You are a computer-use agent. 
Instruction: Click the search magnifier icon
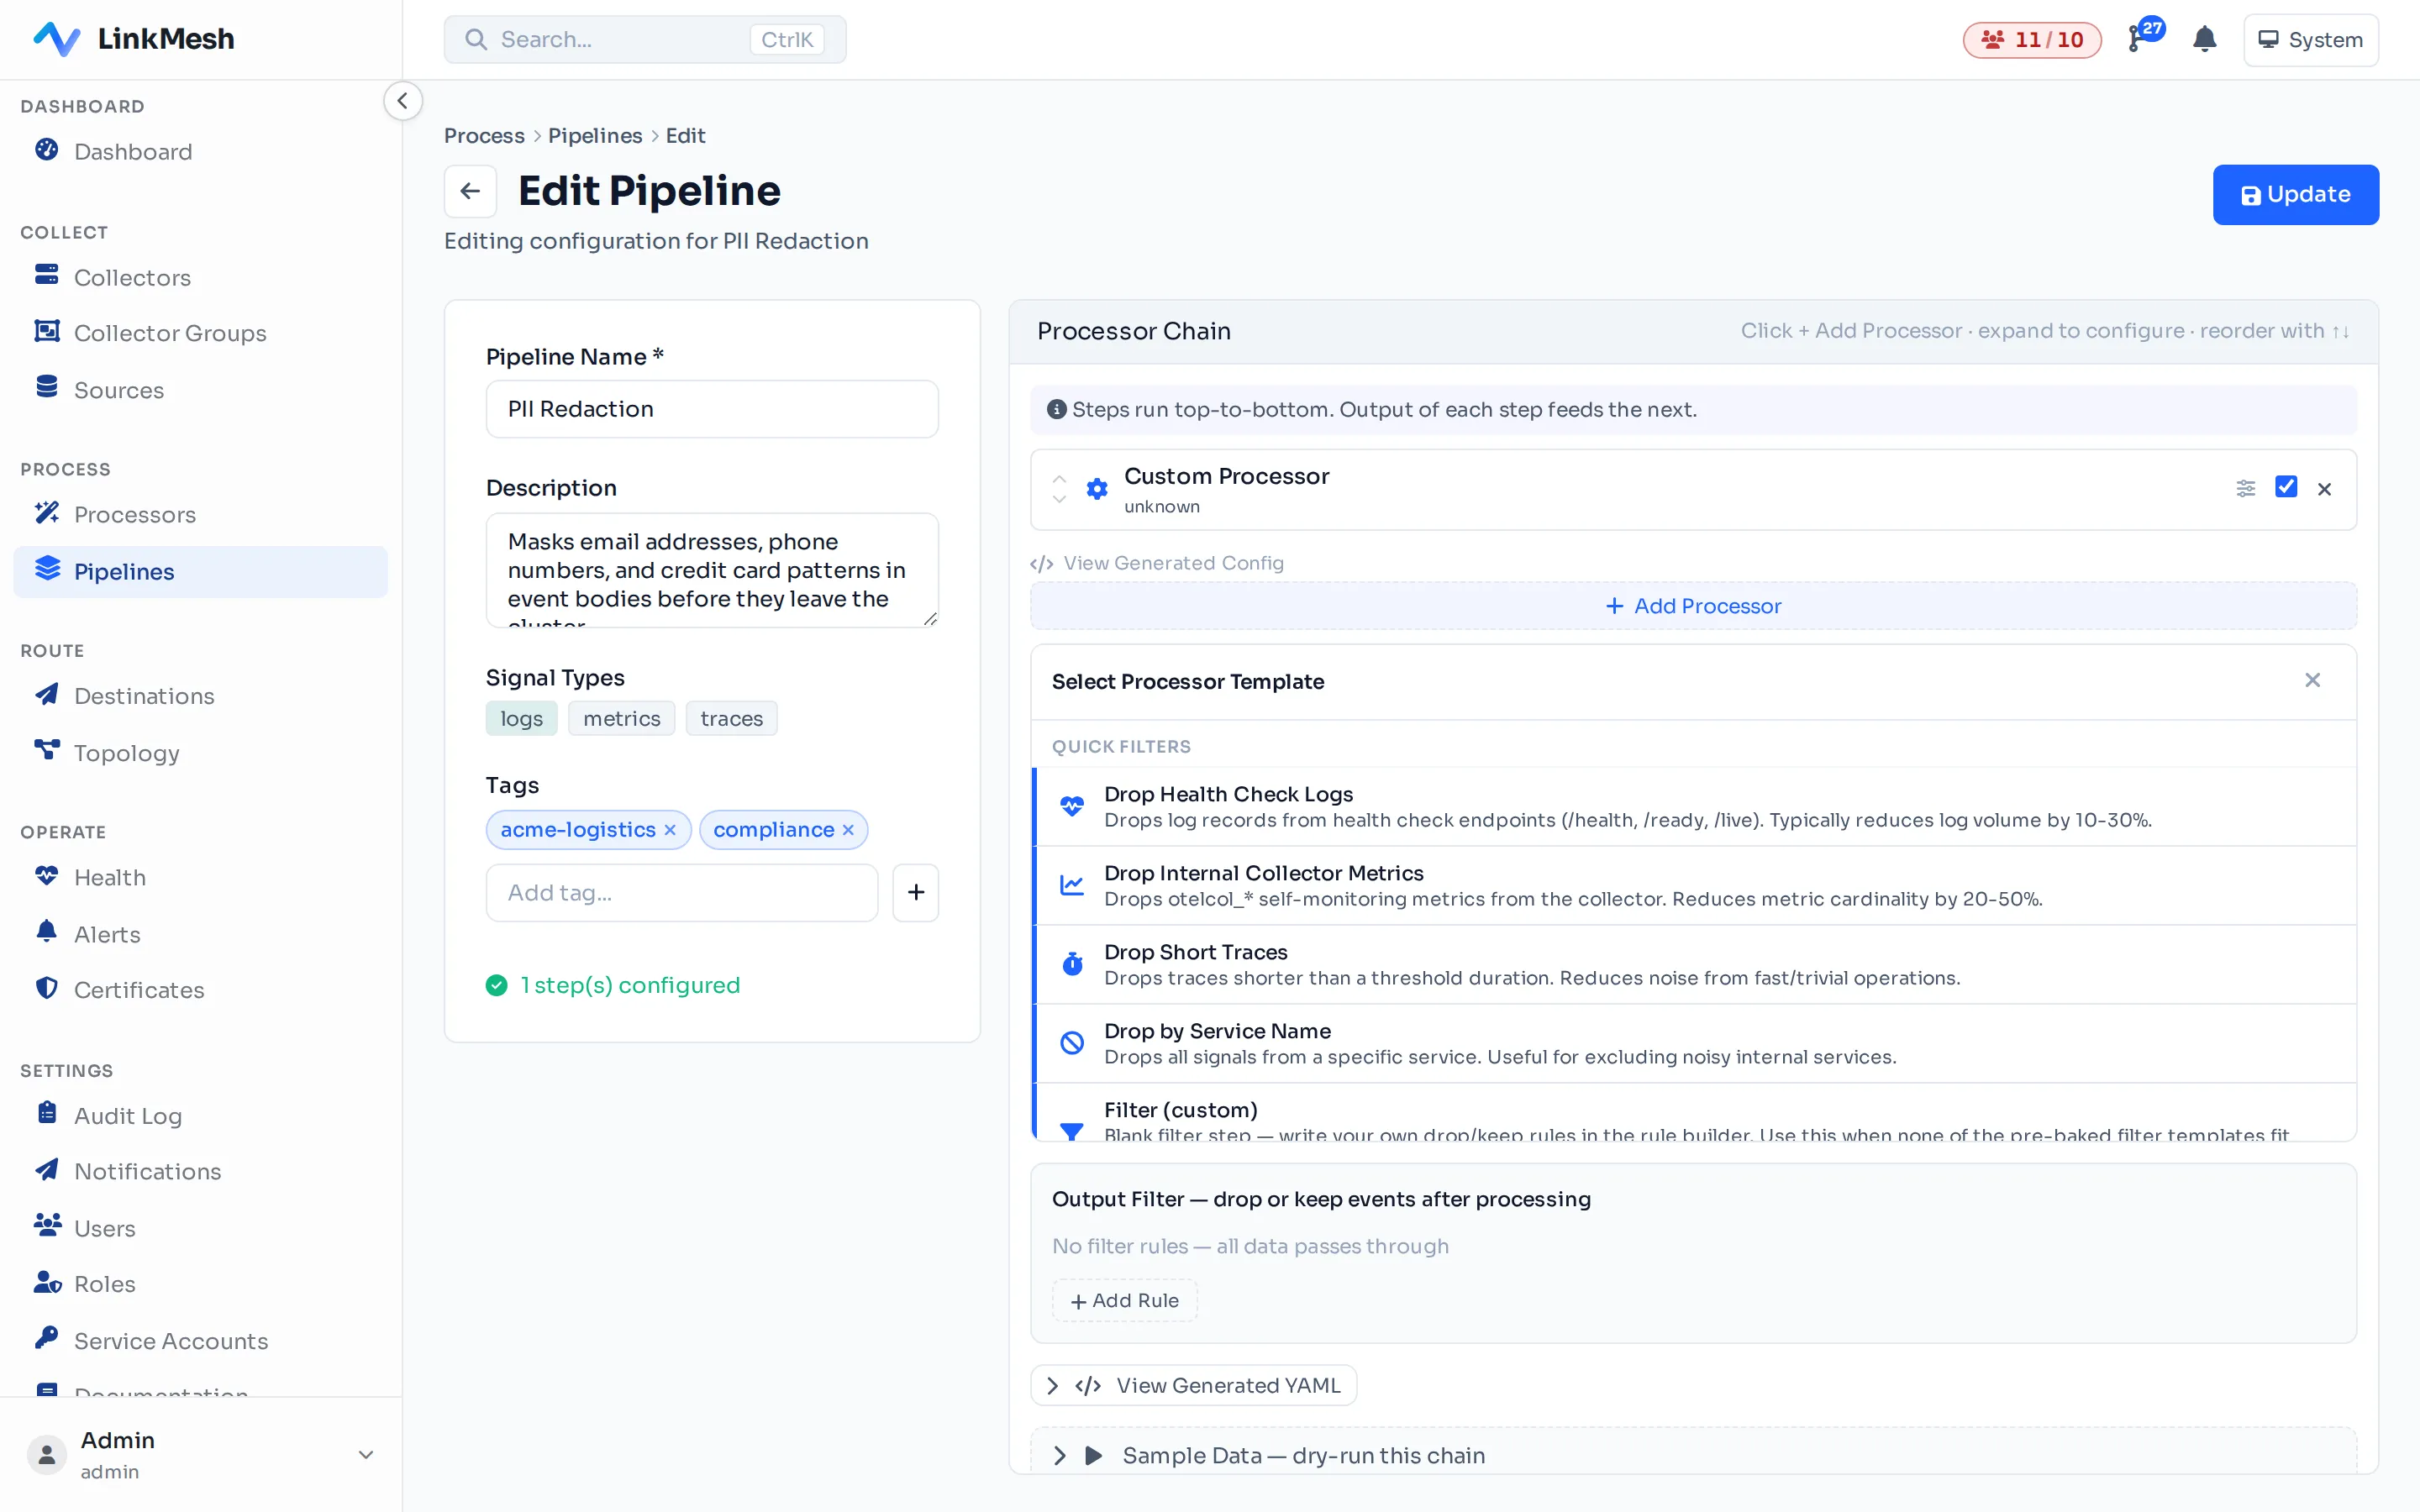pos(476,39)
